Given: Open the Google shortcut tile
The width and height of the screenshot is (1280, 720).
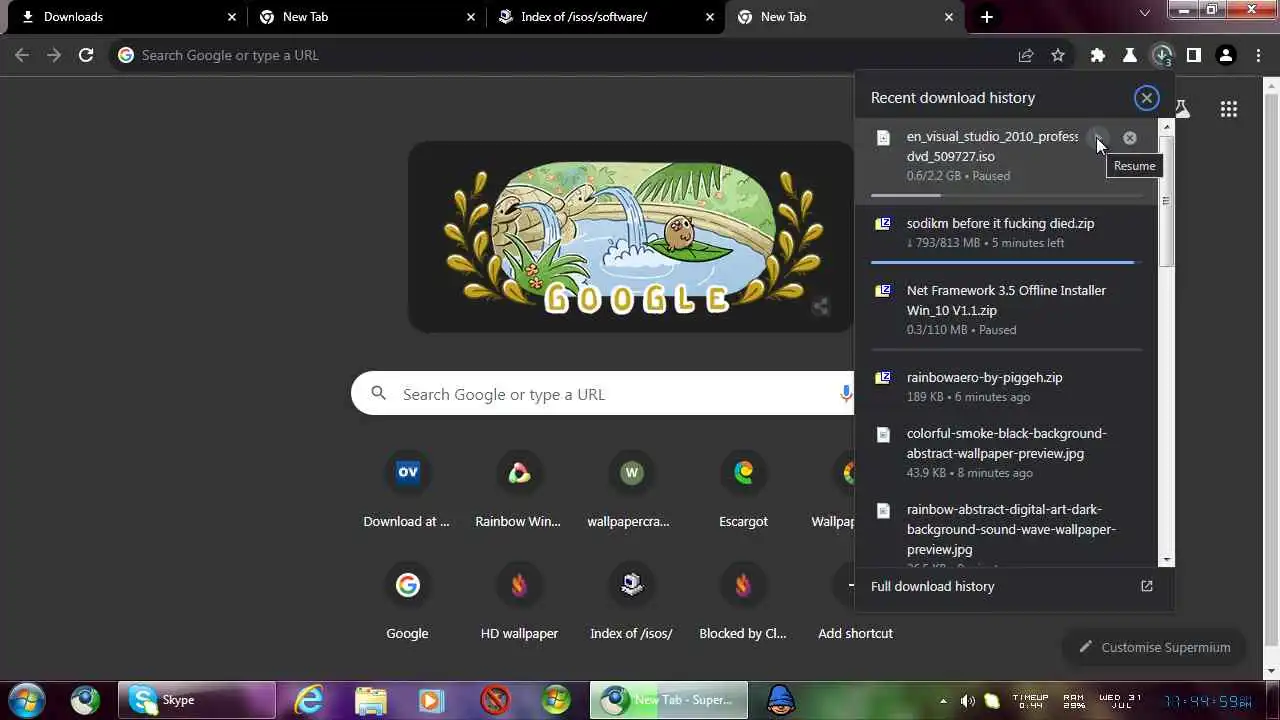Looking at the screenshot, I should point(407,602).
